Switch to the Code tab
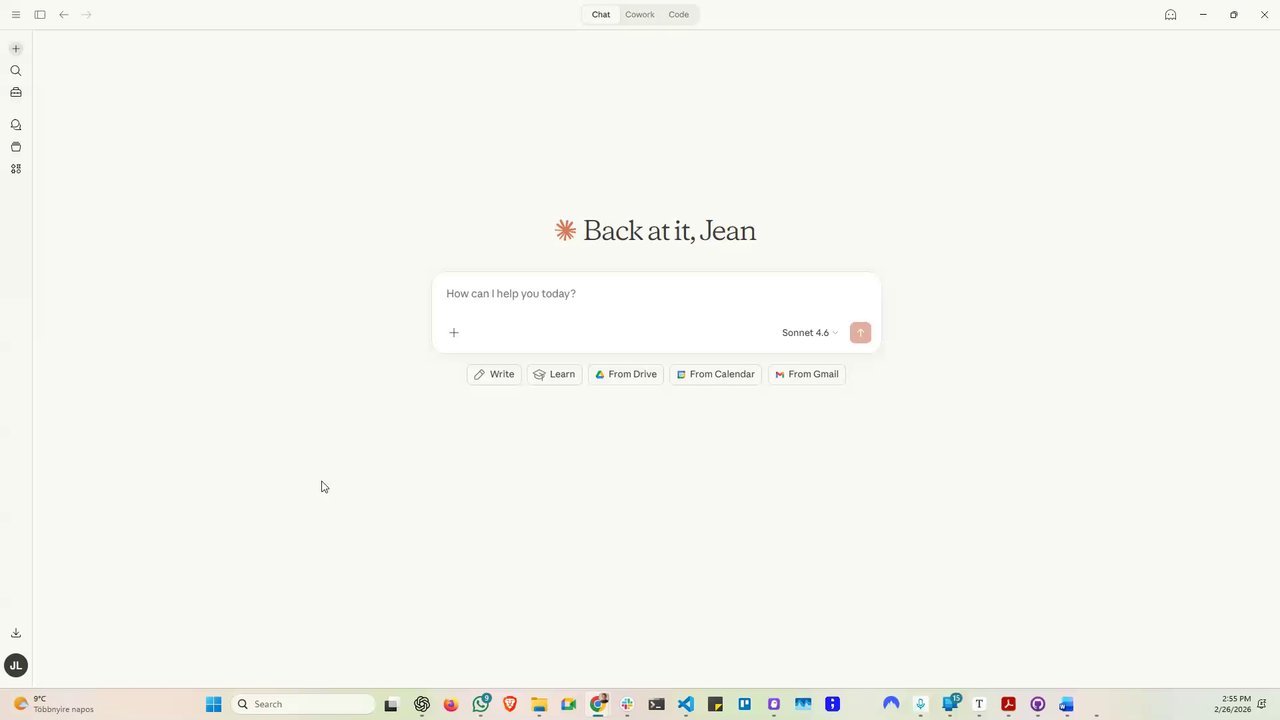 tap(679, 15)
